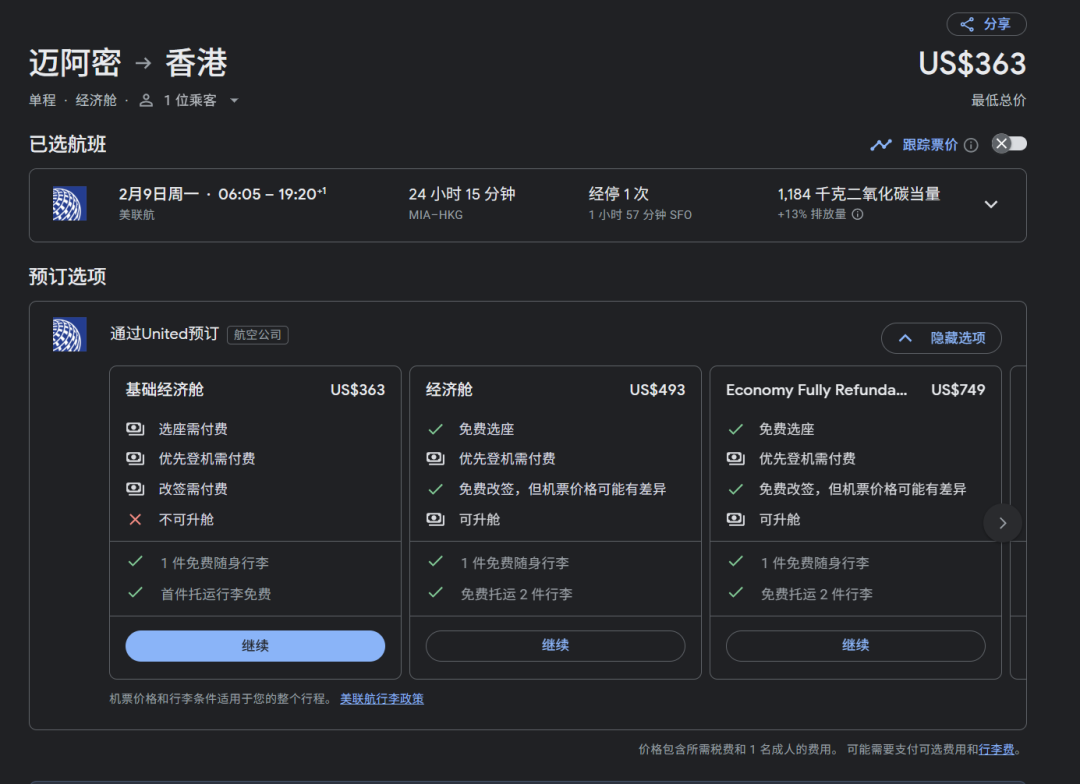Toggle the 跟踪票价 price tracking switch
This screenshot has height=784, width=1080.
pyautogui.click(x=1008, y=144)
